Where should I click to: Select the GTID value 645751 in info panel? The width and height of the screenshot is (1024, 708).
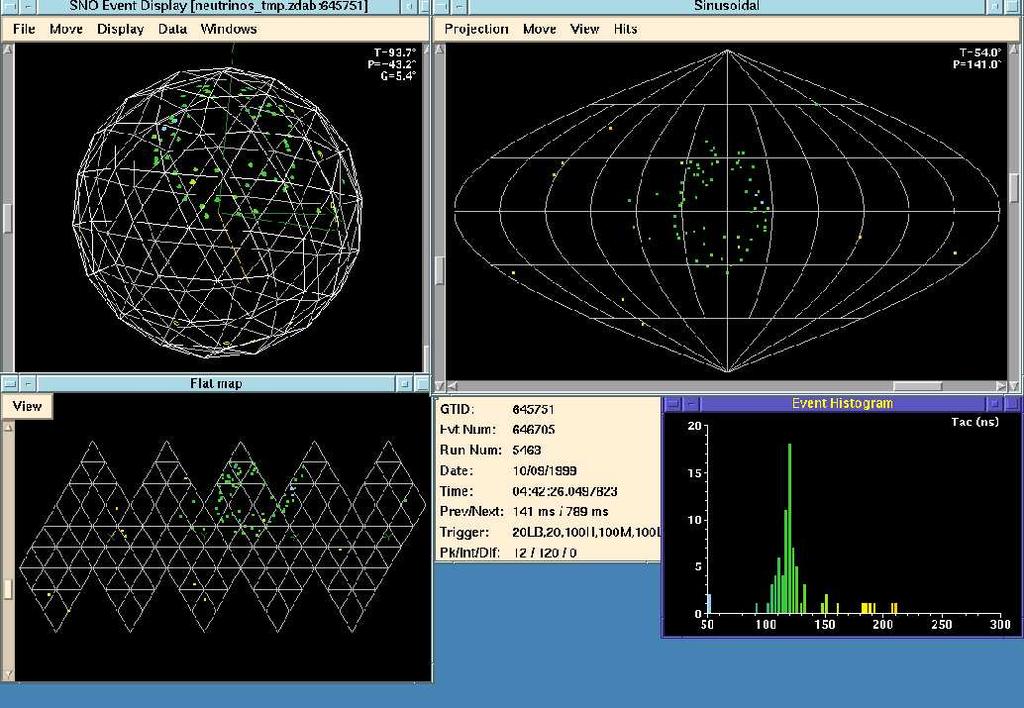click(x=533, y=410)
